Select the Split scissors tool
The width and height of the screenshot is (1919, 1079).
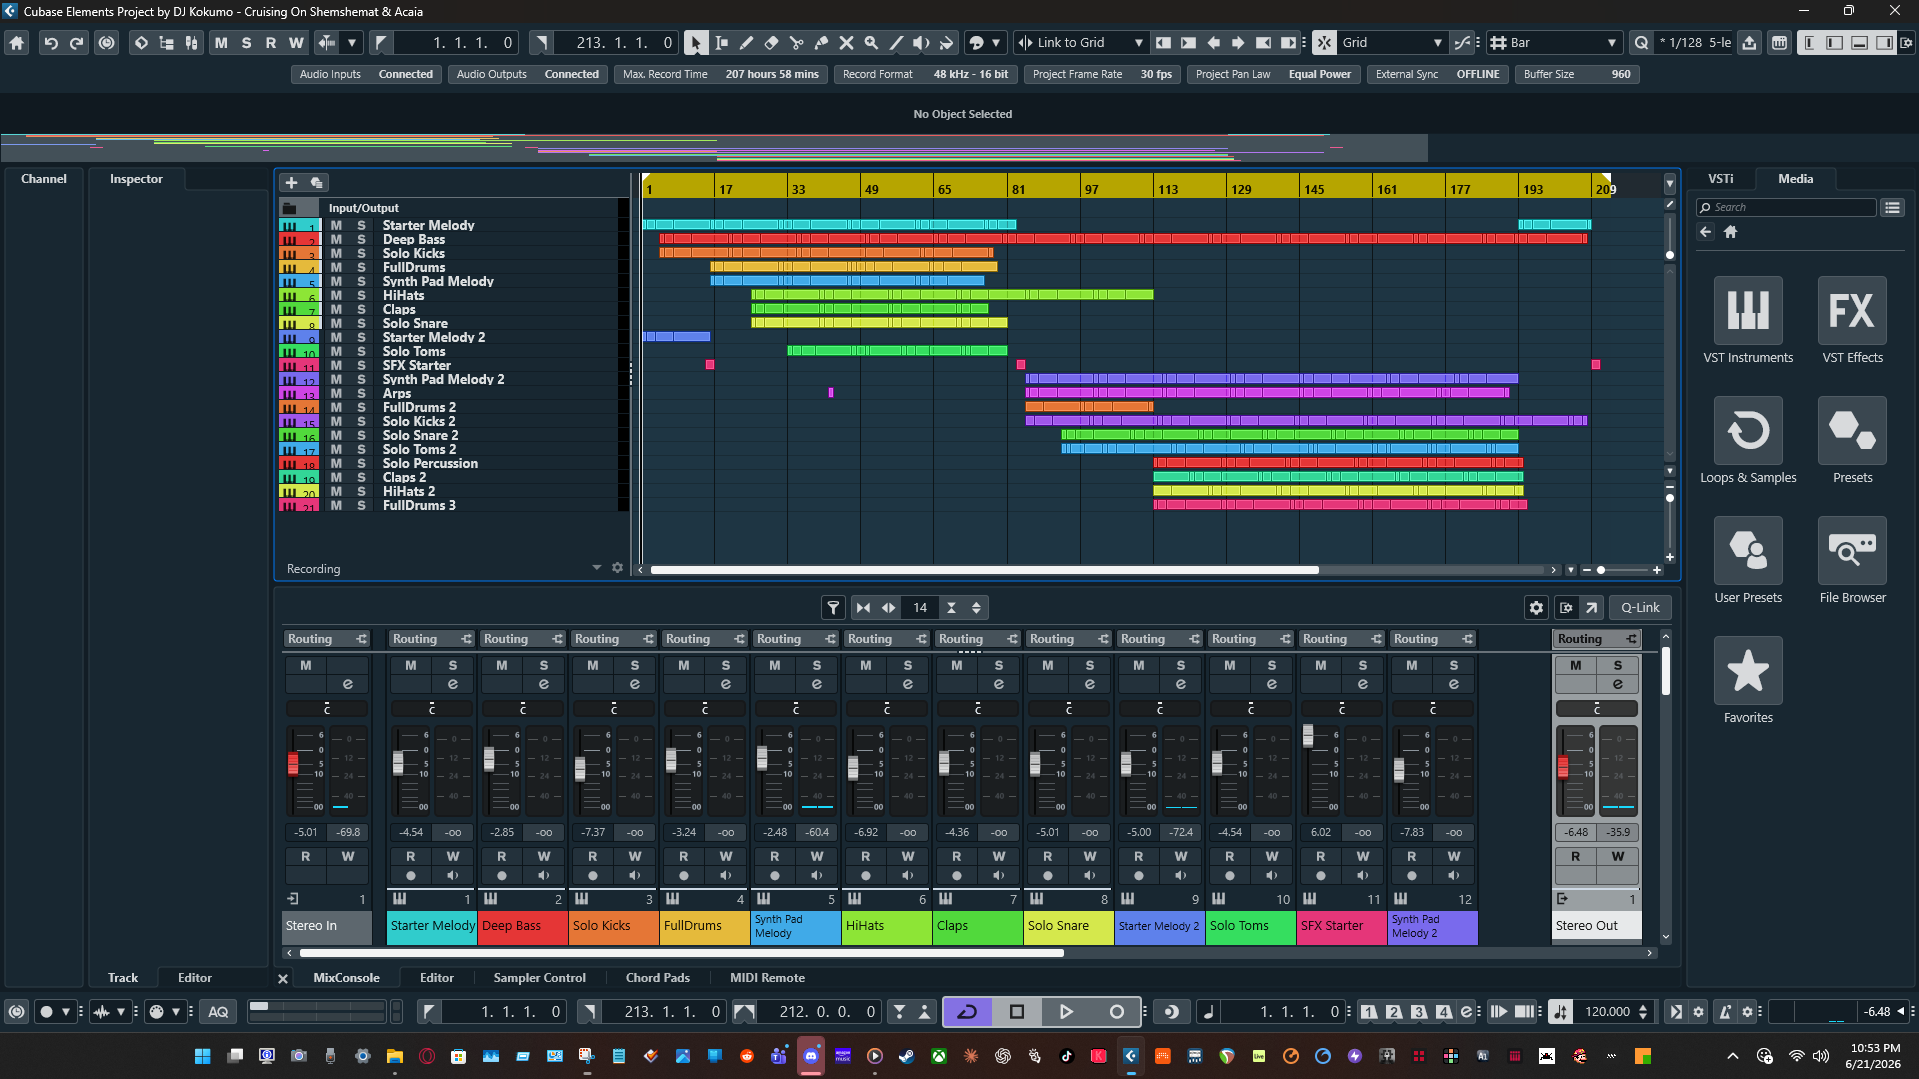796,43
